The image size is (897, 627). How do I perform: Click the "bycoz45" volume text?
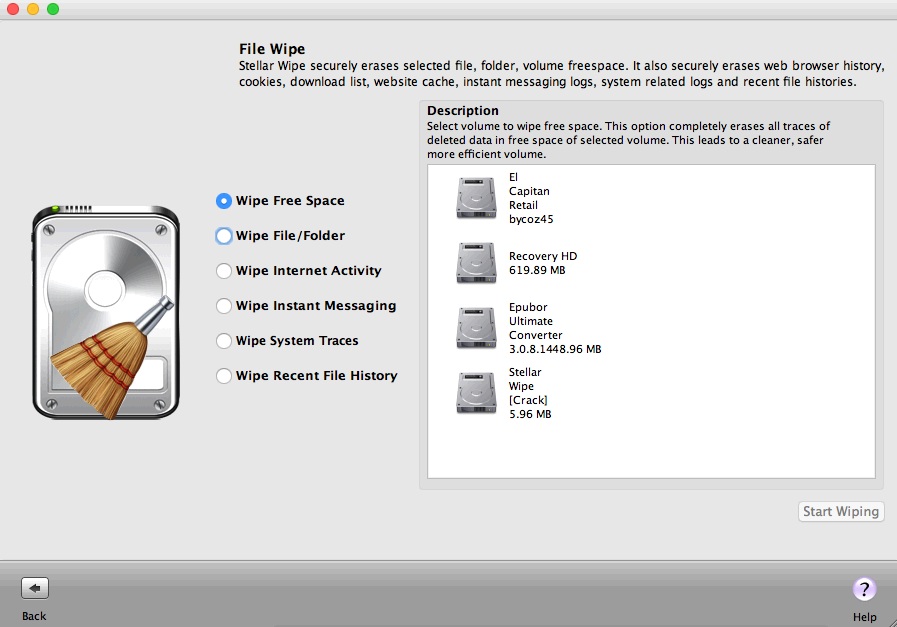point(531,219)
